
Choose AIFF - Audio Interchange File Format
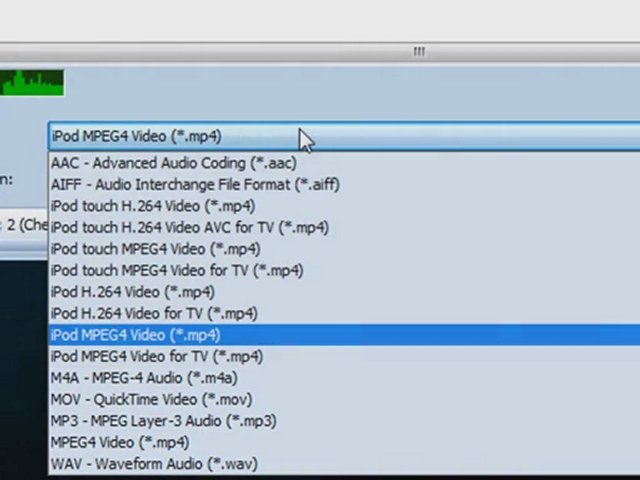pos(195,184)
